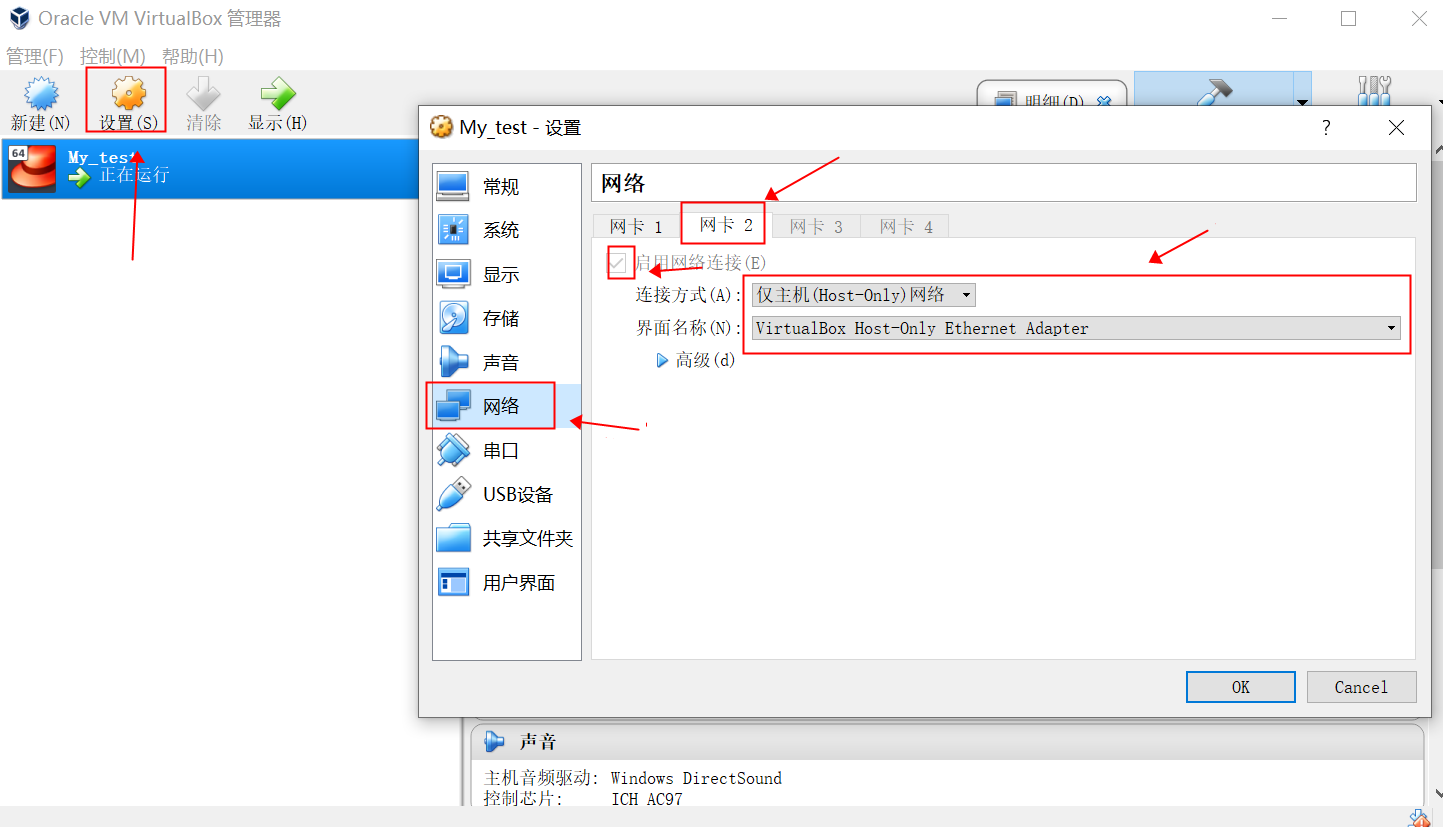
Task: Open the 共享文件夹 shared folders section
Action: point(520,537)
